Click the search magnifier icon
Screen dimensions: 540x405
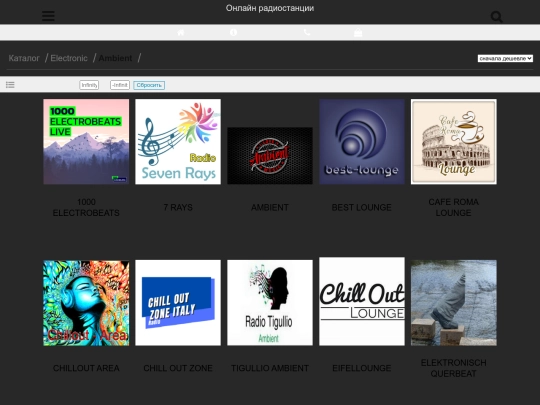(497, 17)
